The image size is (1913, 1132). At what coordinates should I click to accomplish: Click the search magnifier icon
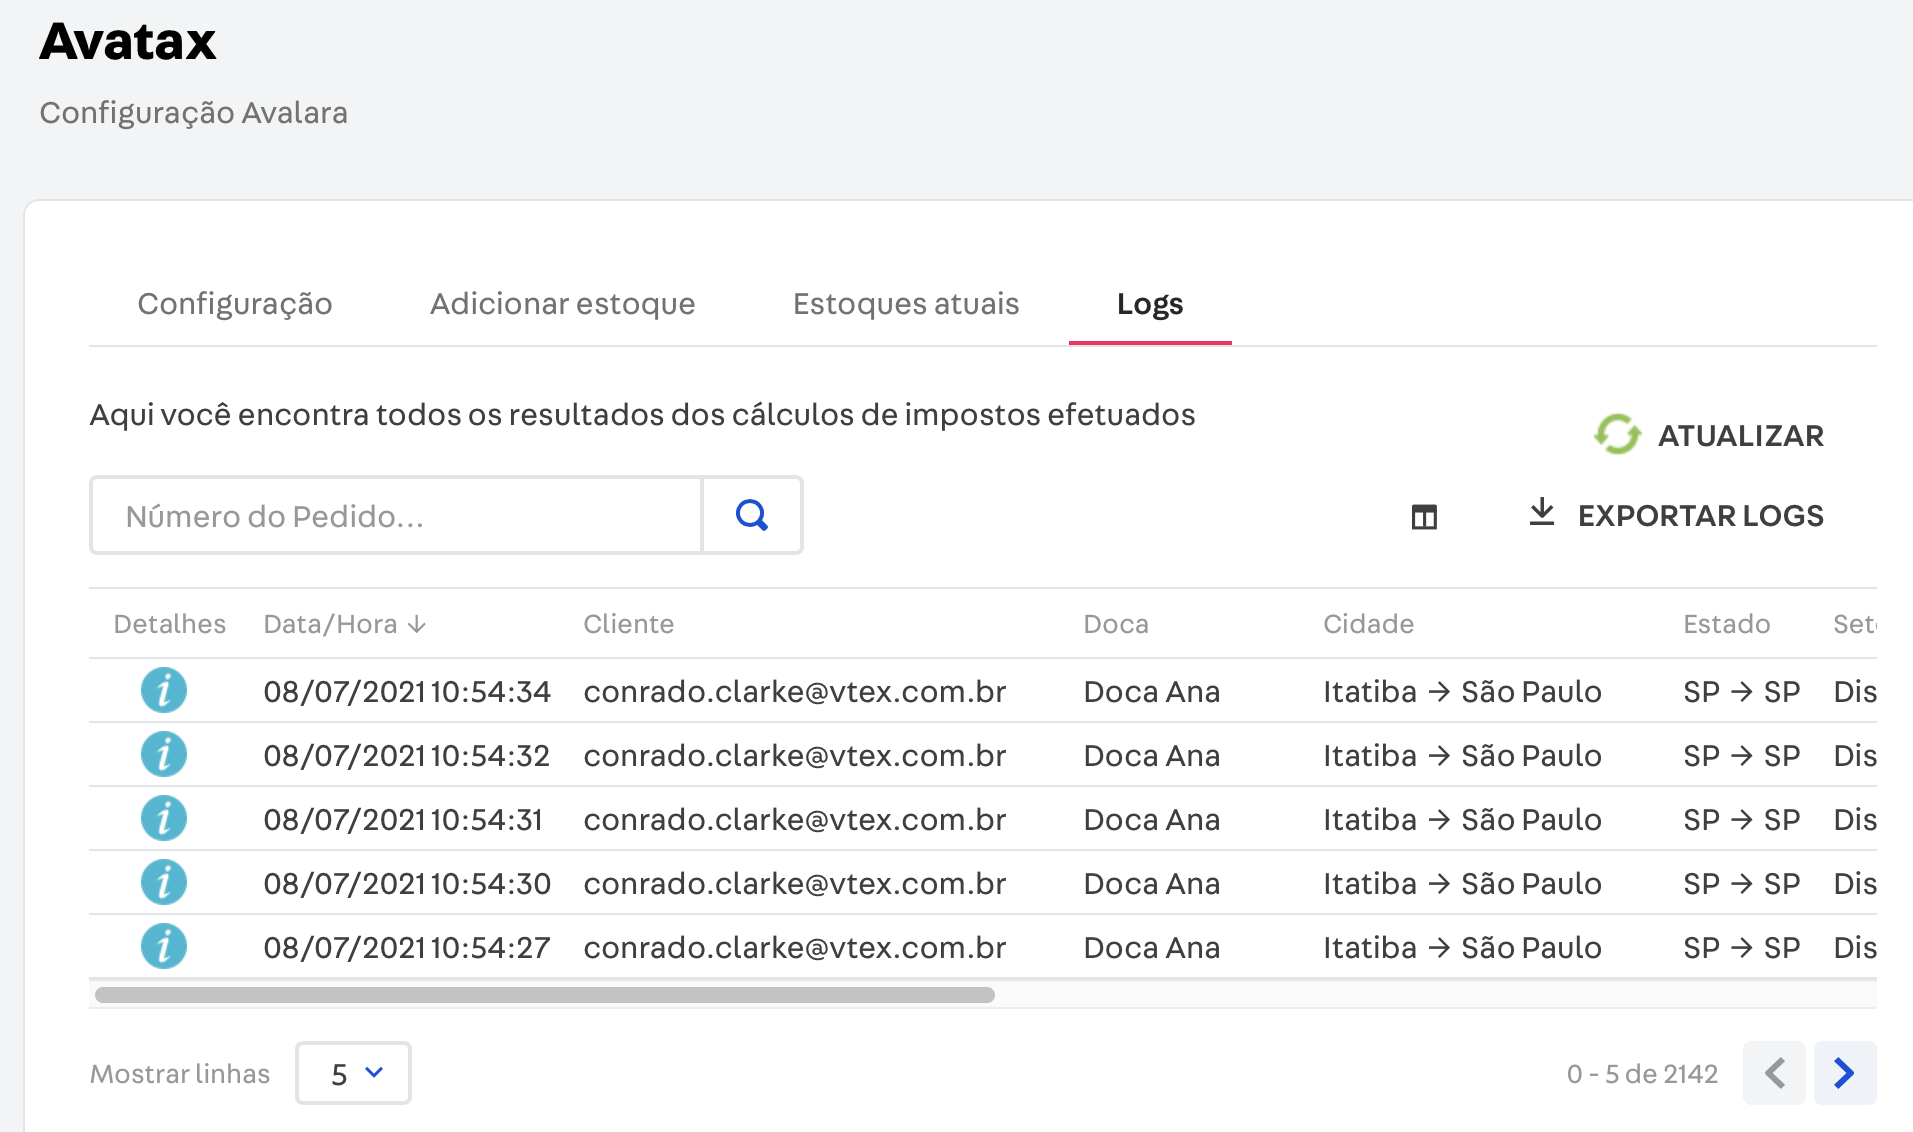pyautogui.click(x=751, y=515)
